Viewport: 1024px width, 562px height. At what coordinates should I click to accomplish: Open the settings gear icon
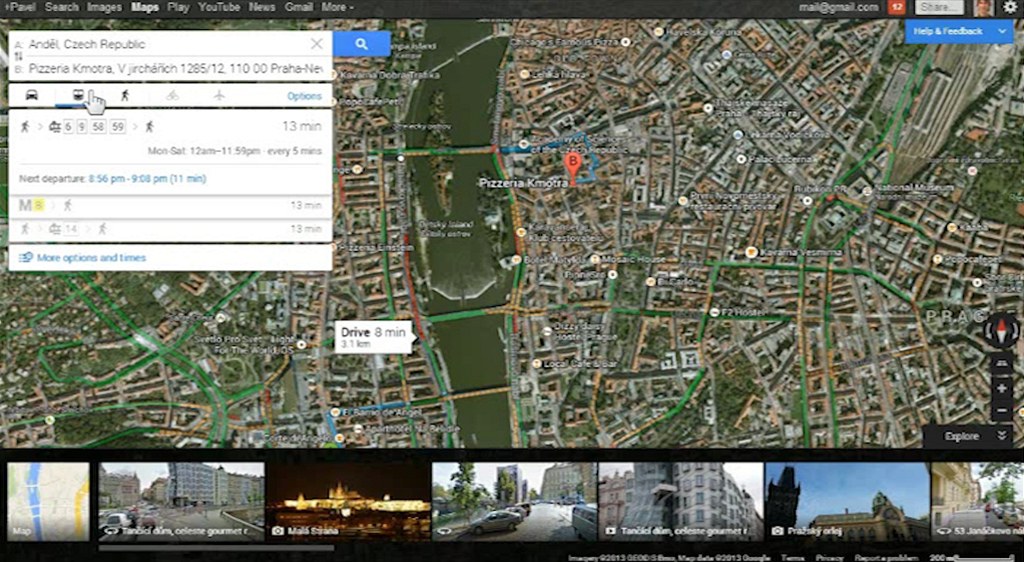pyautogui.click(x=1009, y=7)
